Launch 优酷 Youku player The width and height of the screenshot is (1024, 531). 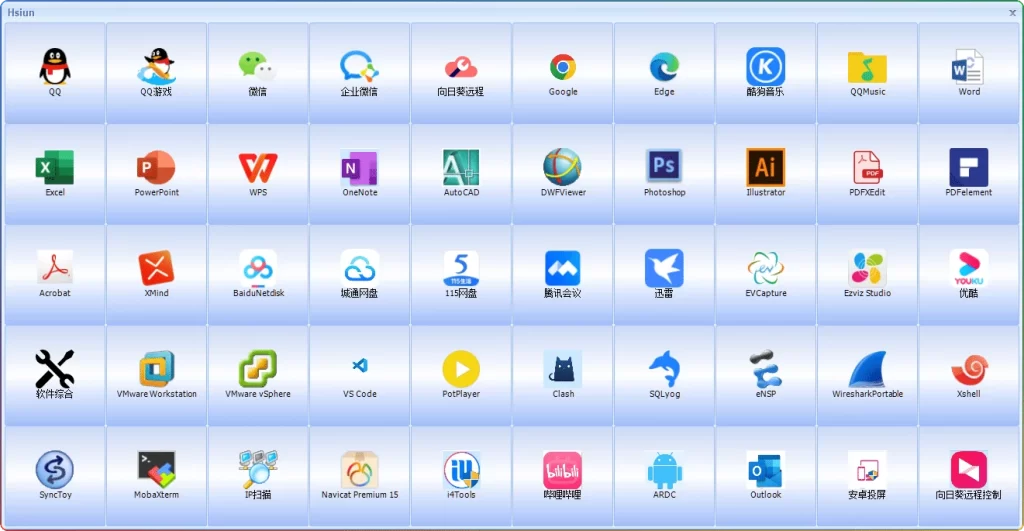click(x=968, y=274)
